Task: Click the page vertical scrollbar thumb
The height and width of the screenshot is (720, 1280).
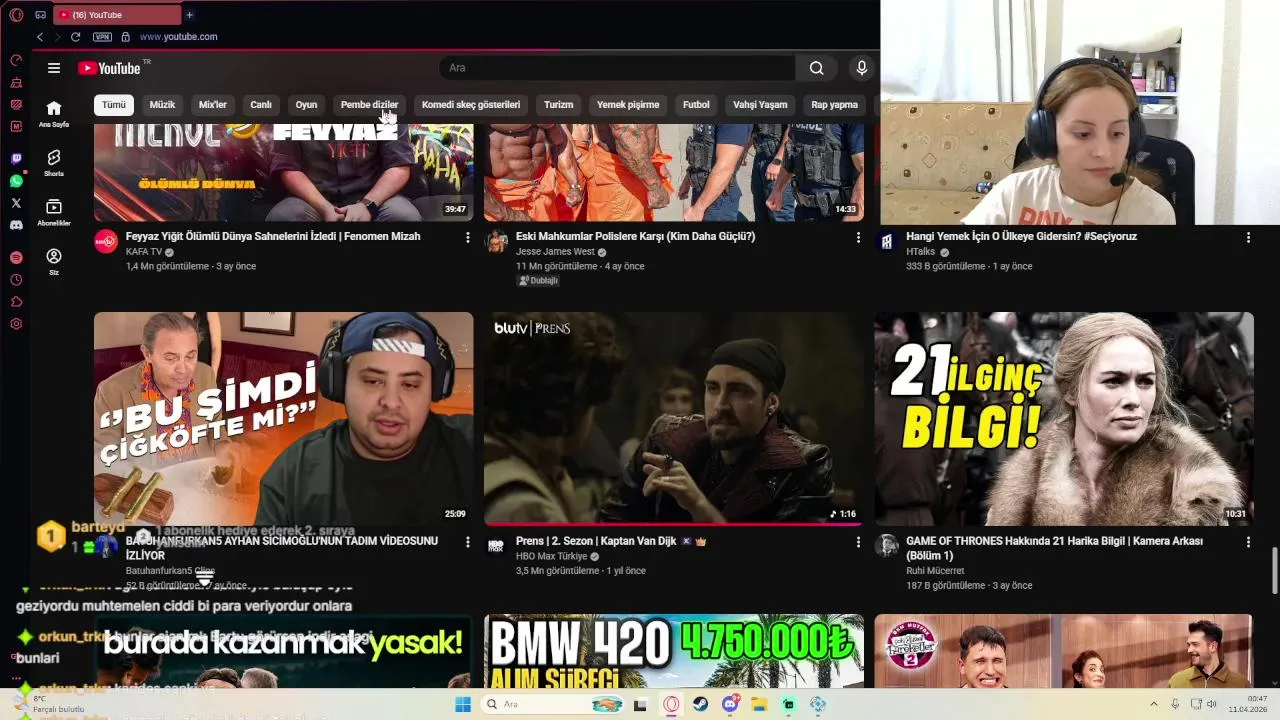Action: coord(1274,570)
